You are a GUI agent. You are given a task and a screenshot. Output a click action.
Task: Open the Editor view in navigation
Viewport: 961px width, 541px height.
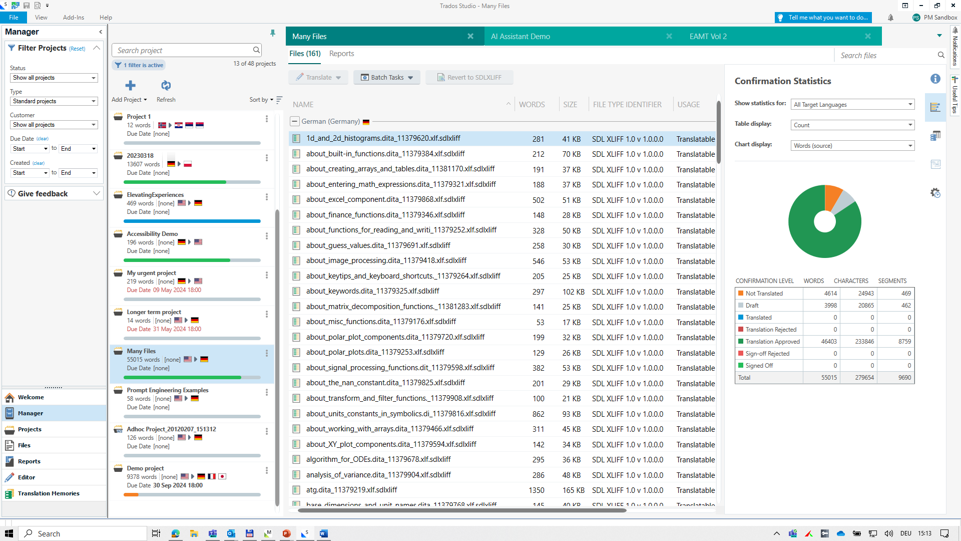pos(26,477)
